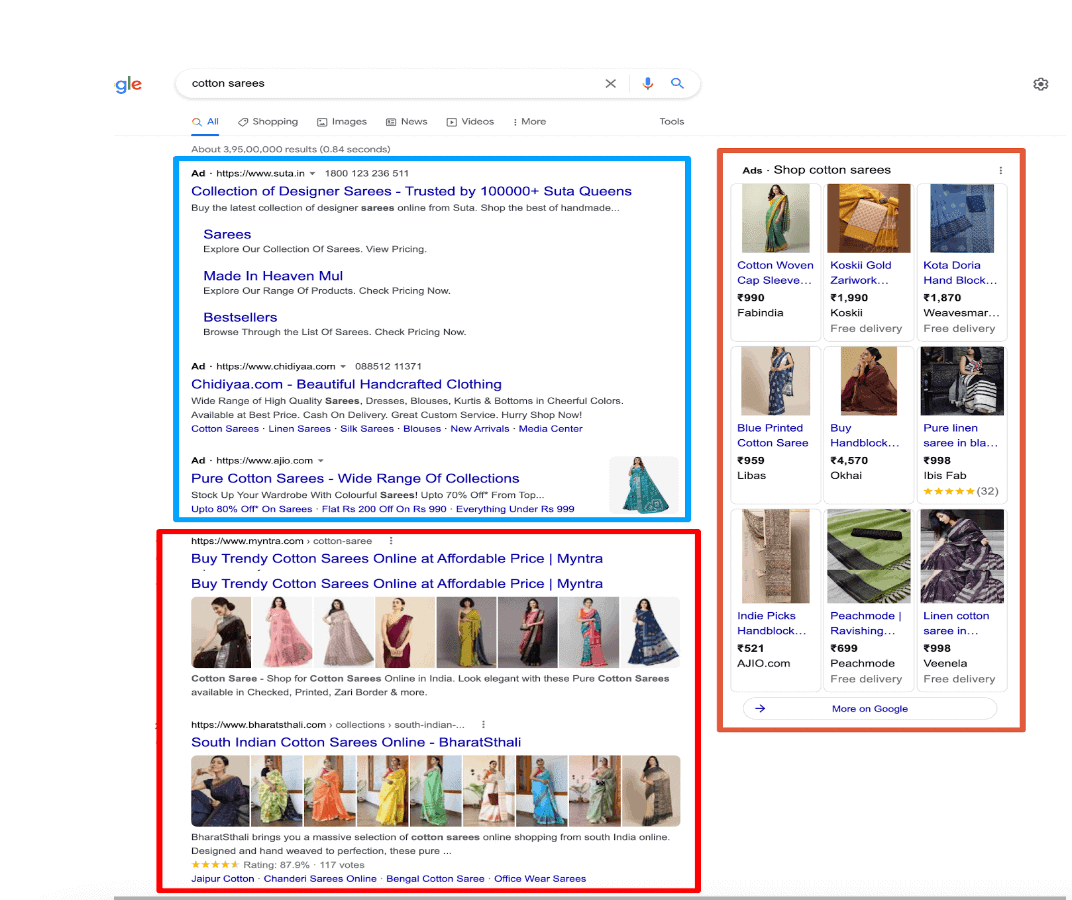Screen dimensions: 1072x900
Task: Click the yellow saree BharatSthali thumbnail
Action: pos(383,791)
